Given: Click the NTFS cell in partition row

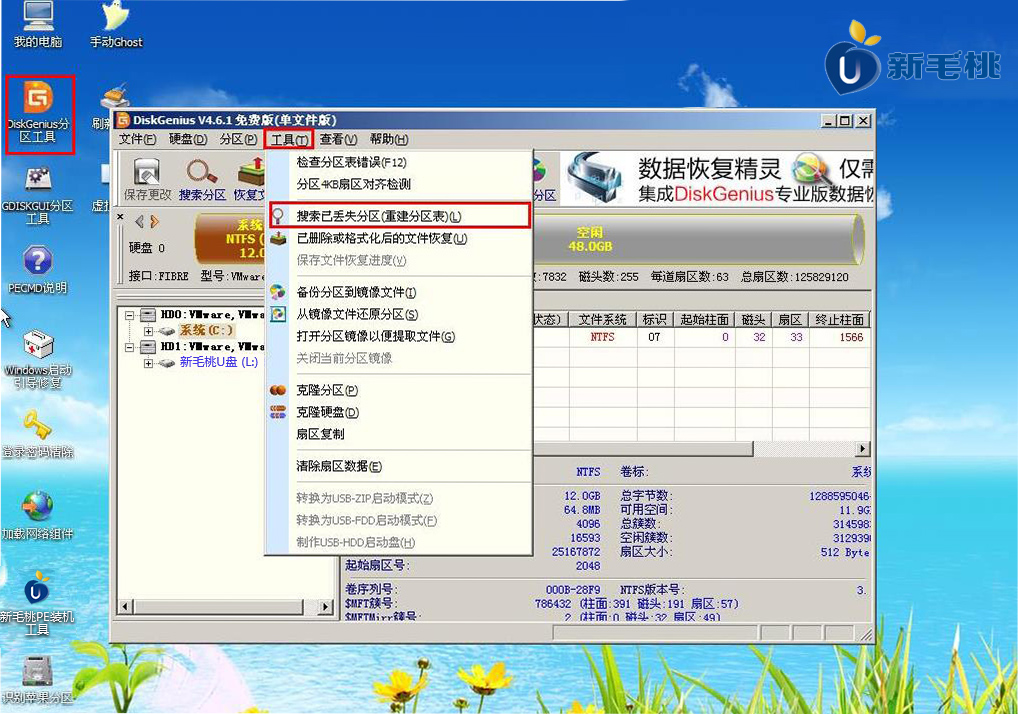Looking at the screenshot, I should click(x=602, y=337).
